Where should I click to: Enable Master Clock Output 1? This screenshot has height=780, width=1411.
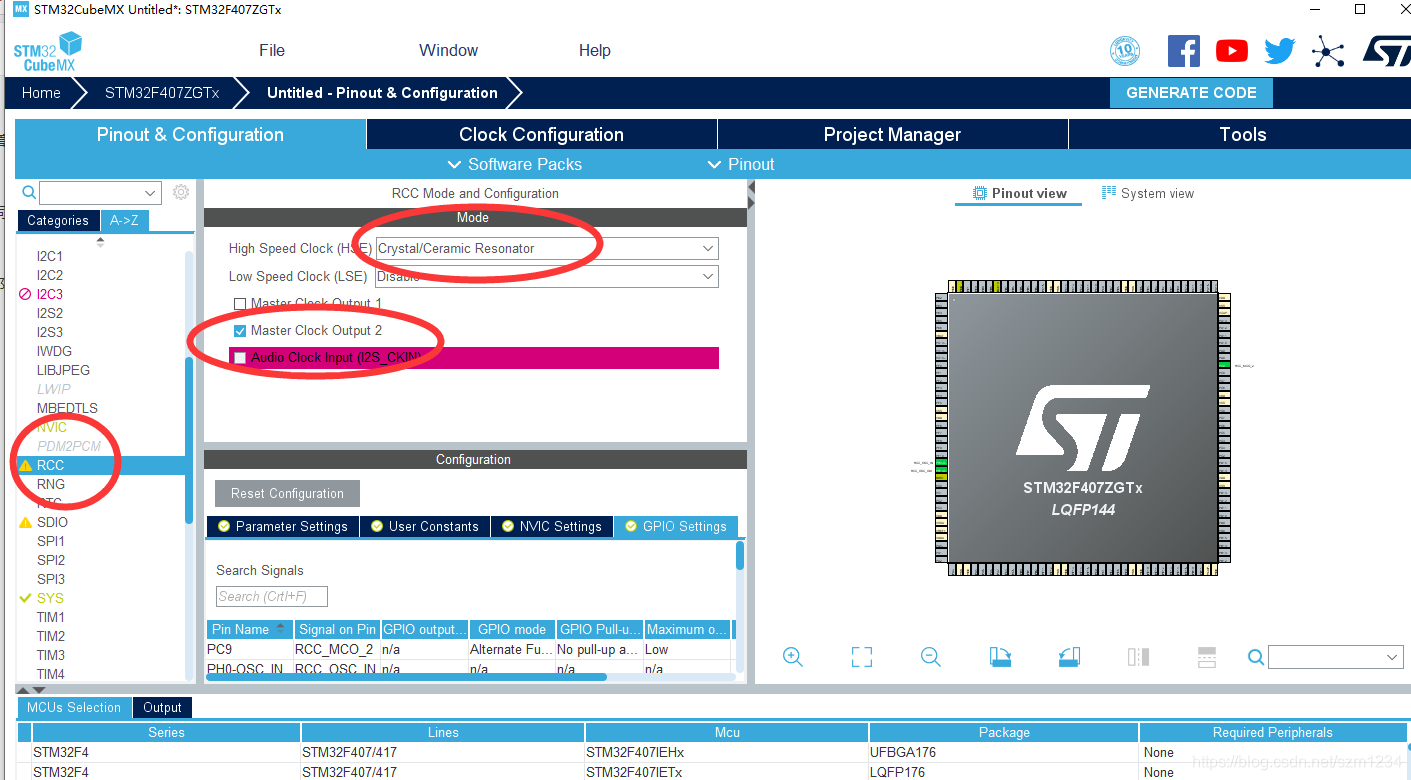239,303
